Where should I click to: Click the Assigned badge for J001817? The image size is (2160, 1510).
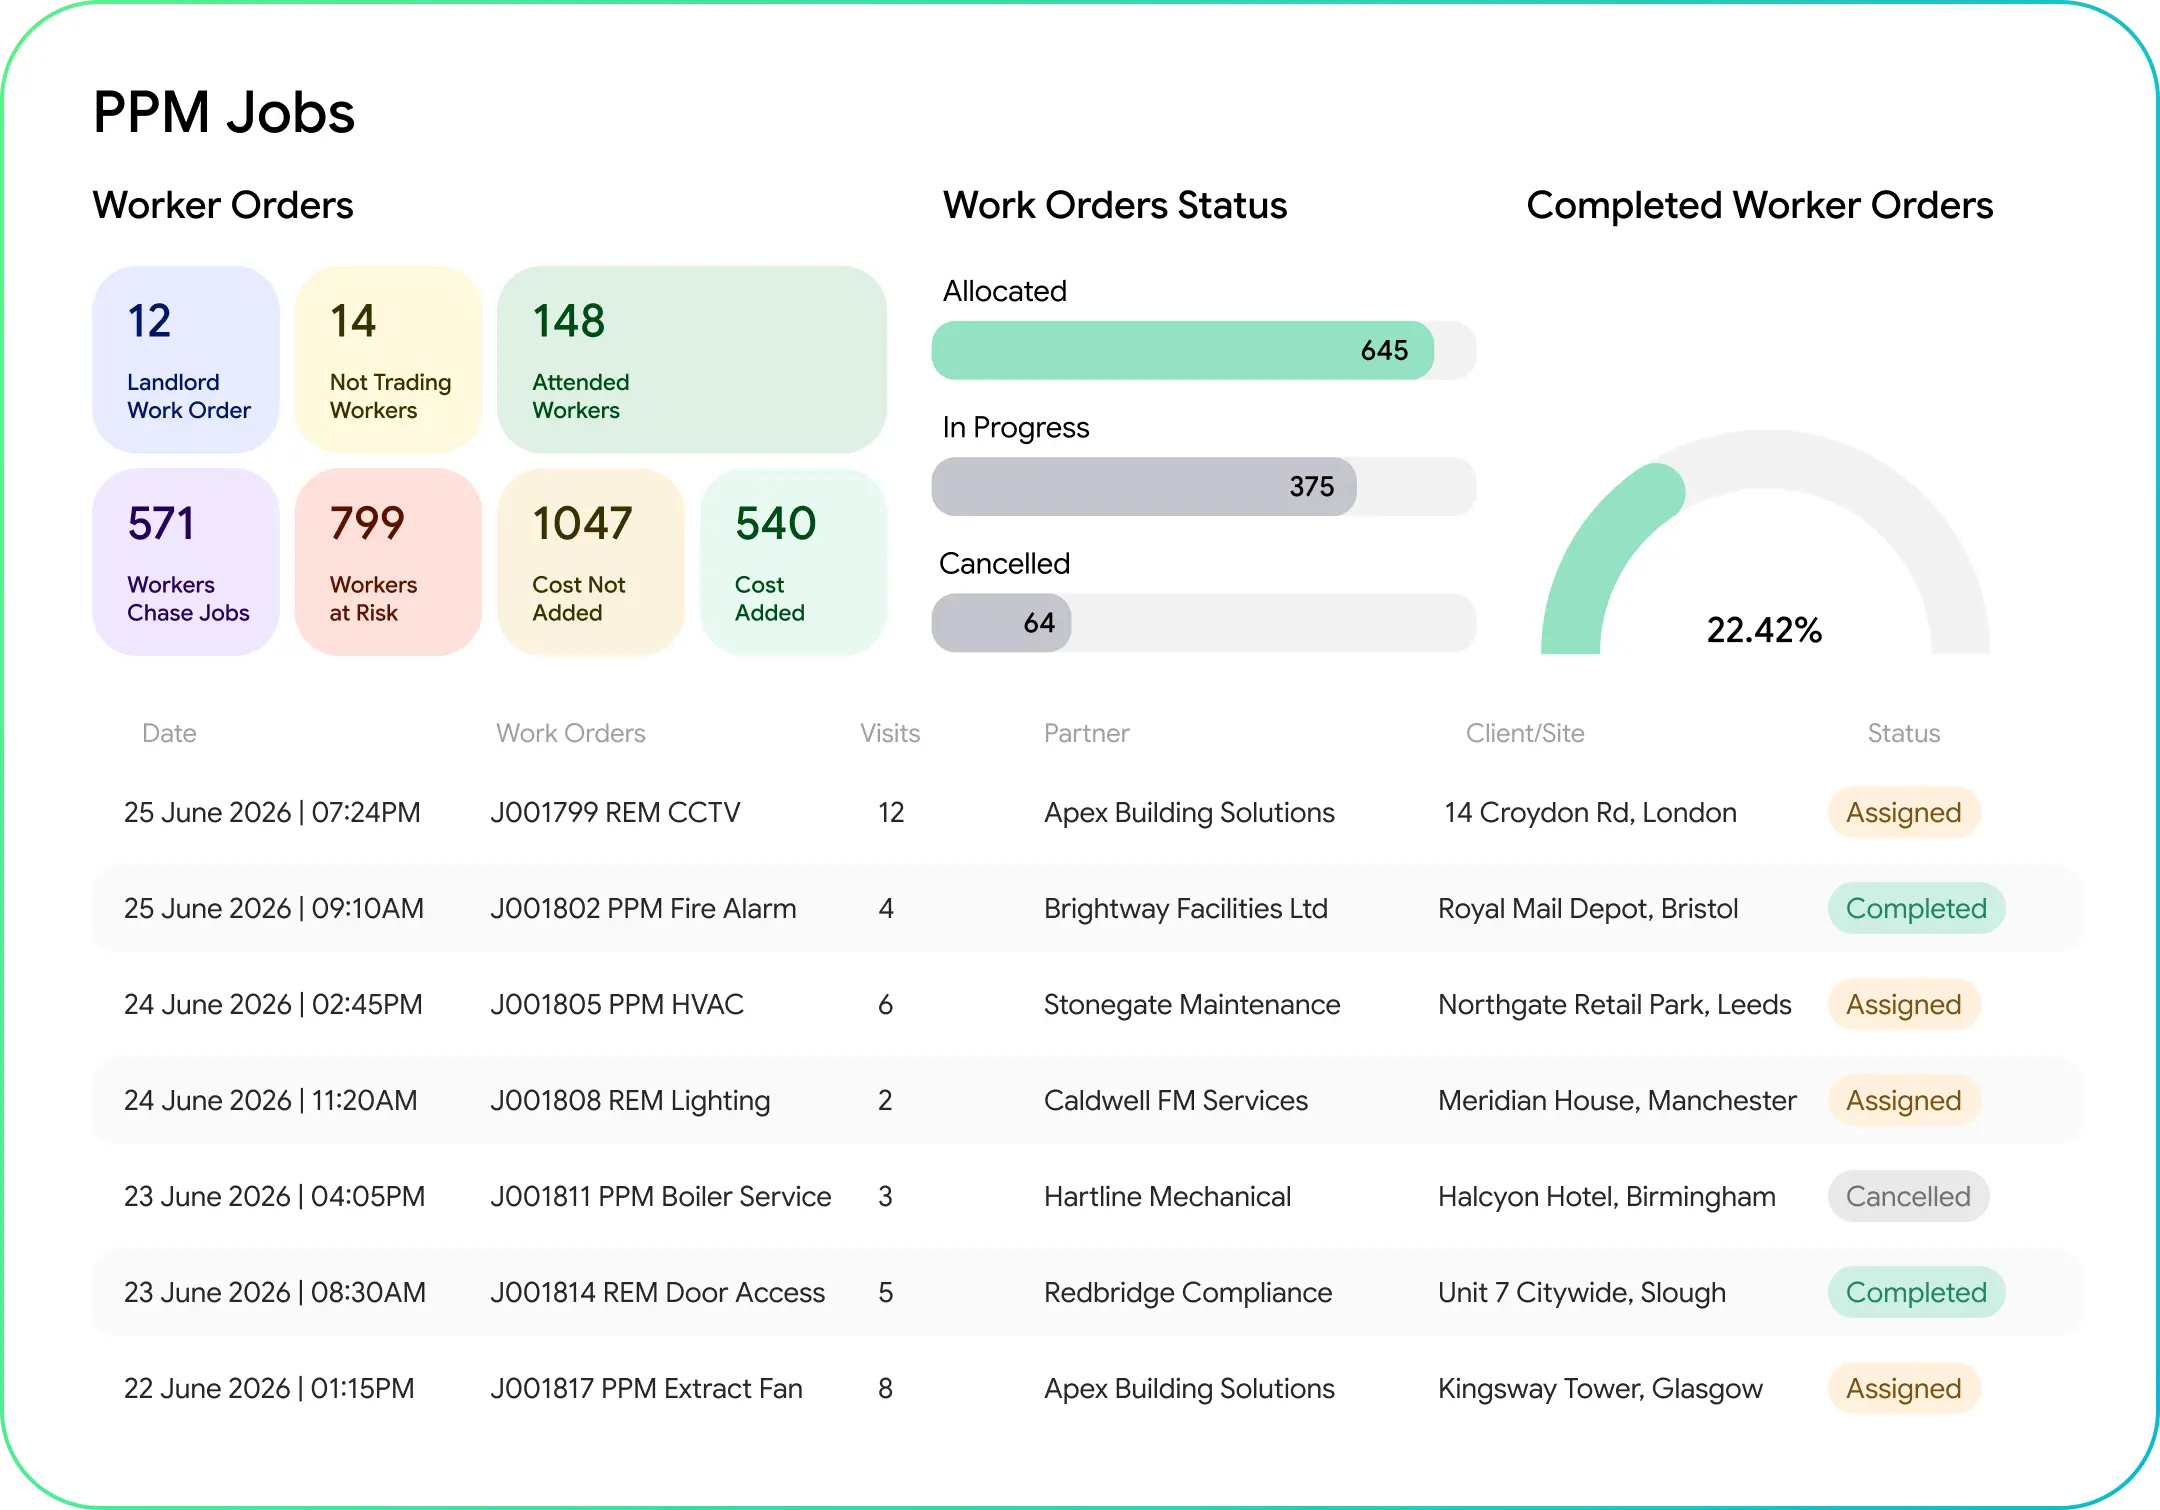(x=1904, y=1388)
